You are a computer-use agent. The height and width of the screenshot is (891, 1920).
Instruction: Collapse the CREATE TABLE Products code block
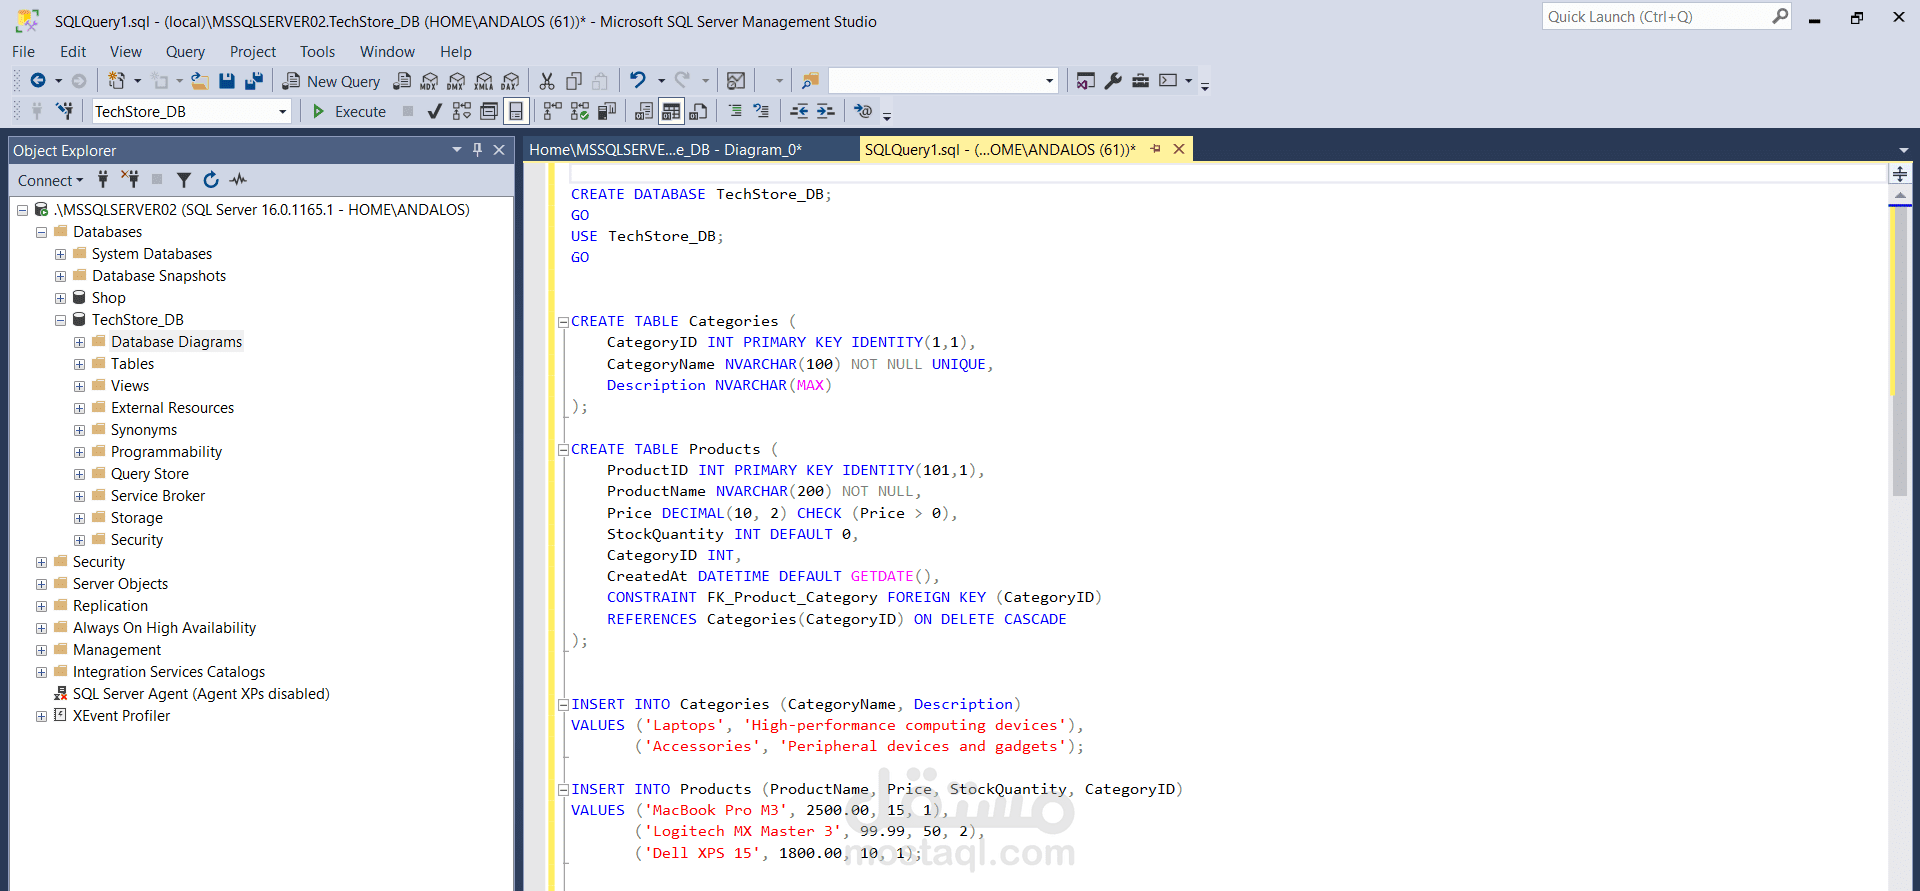click(x=563, y=450)
